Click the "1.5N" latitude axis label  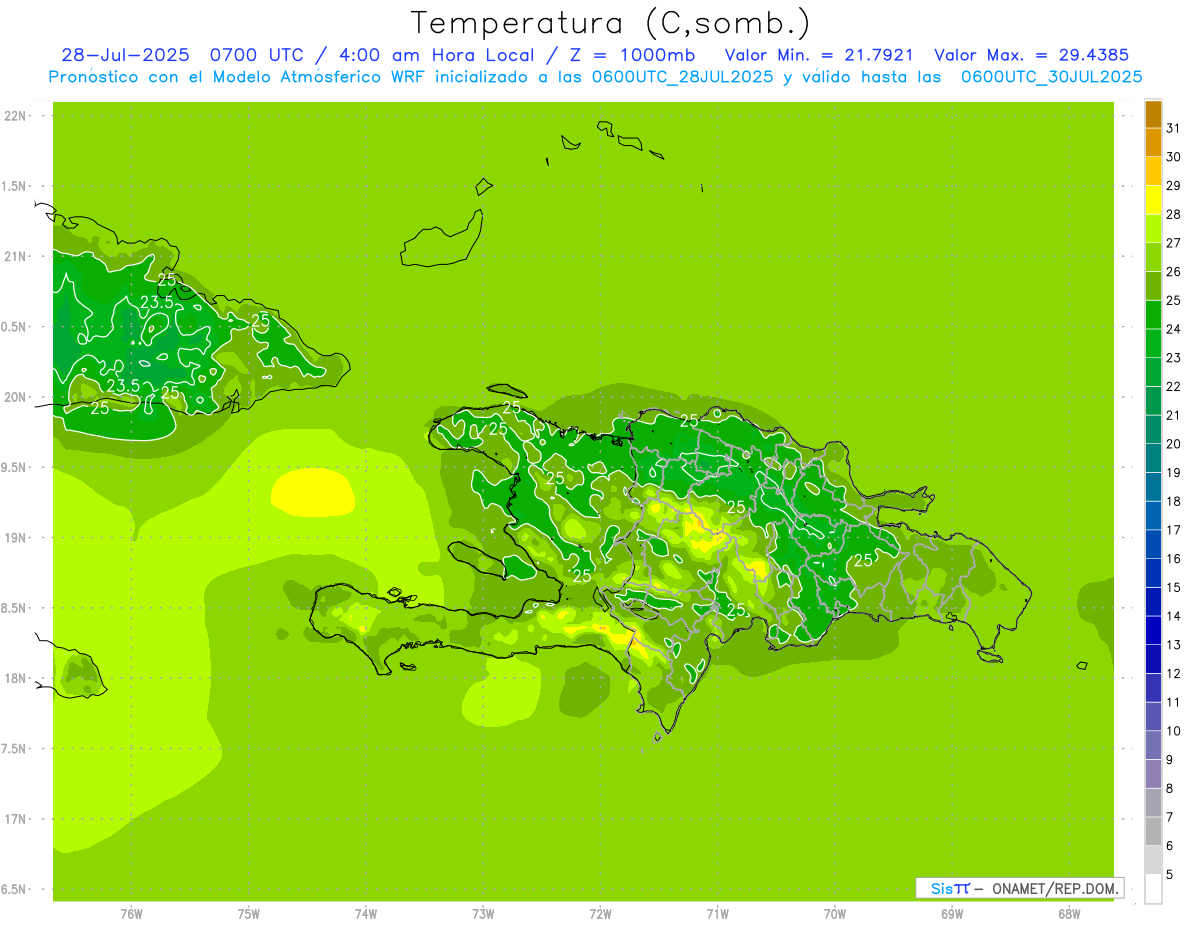15,186
